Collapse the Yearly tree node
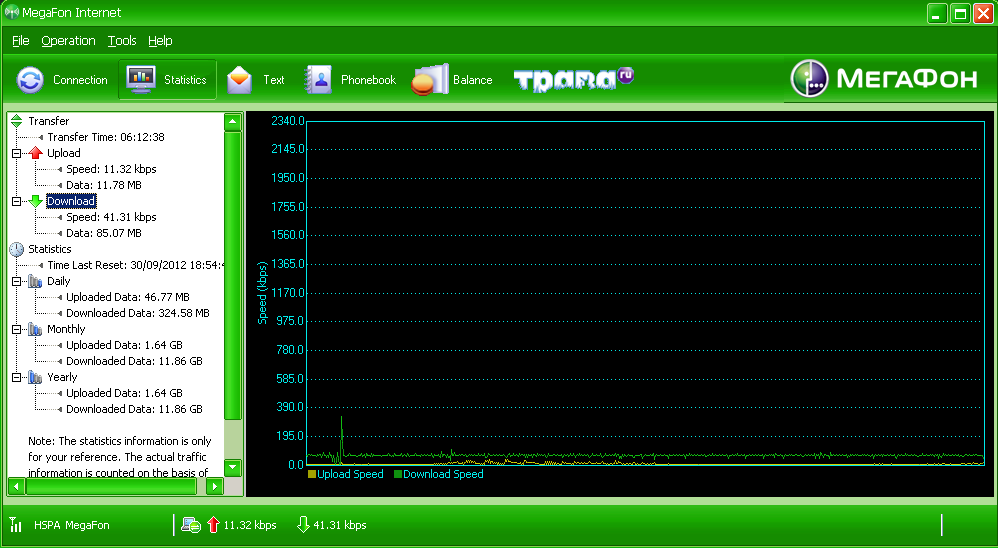998x548 pixels. (x=17, y=377)
